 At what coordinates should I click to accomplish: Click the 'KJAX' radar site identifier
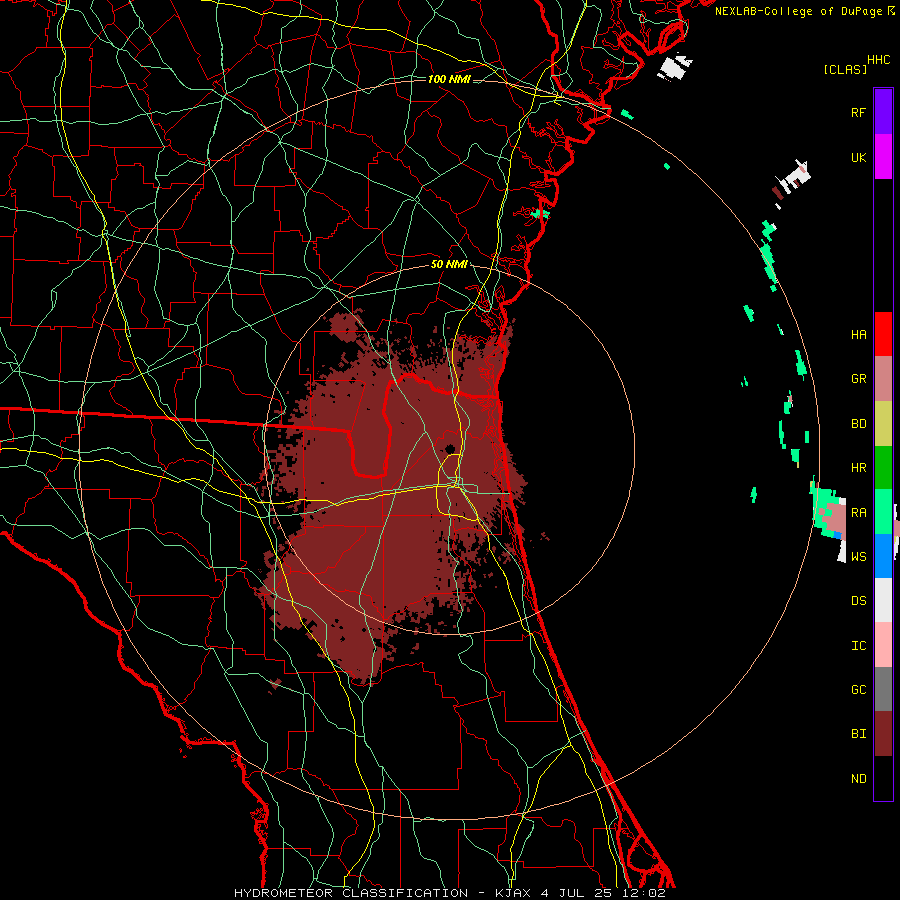pyautogui.click(x=513, y=893)
